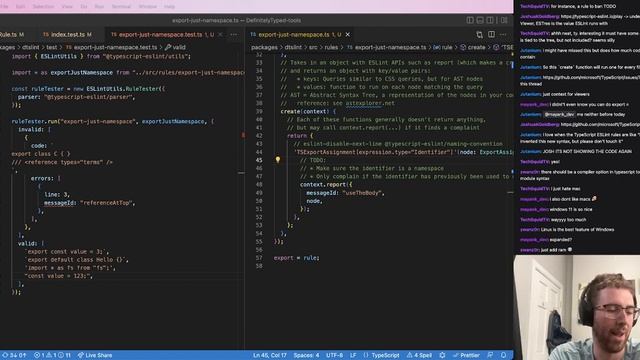Click the 'create(context)' line in right editor

[x=308, y=111]
